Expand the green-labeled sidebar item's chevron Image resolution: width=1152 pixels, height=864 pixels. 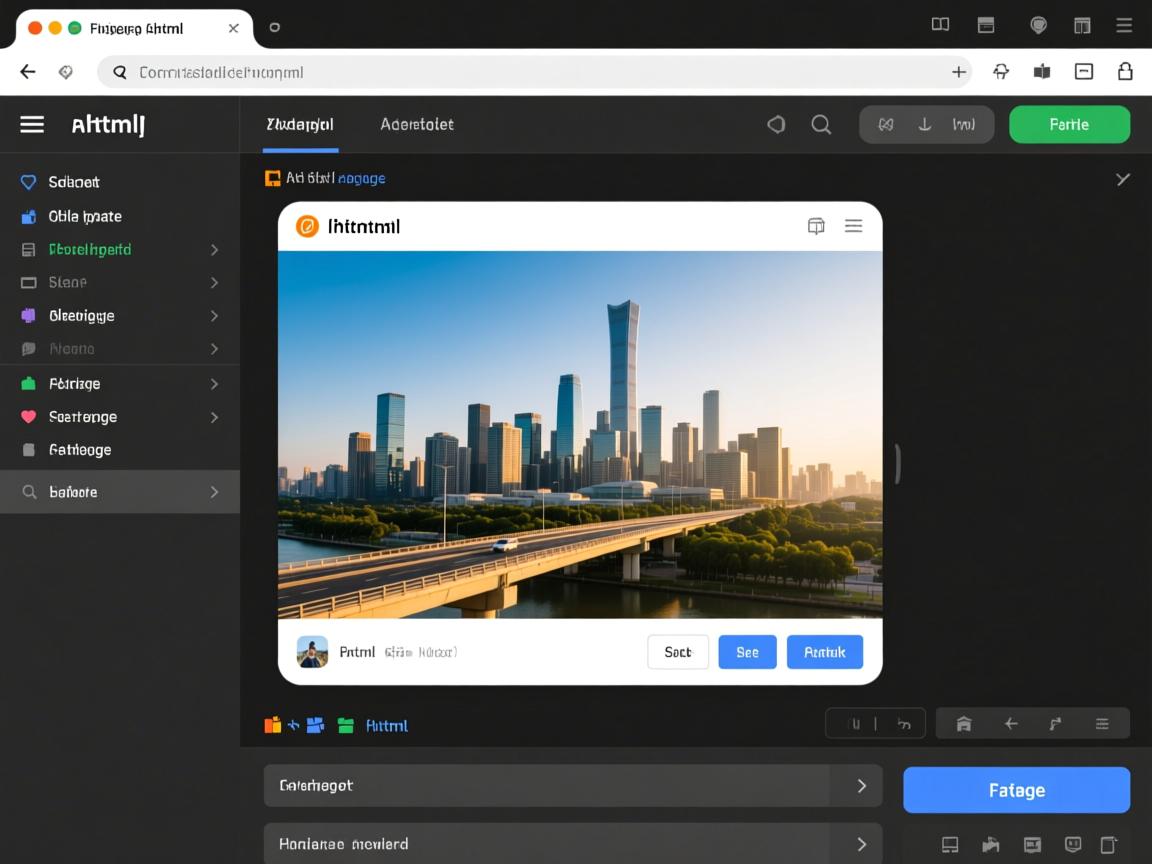click(214, 250)
